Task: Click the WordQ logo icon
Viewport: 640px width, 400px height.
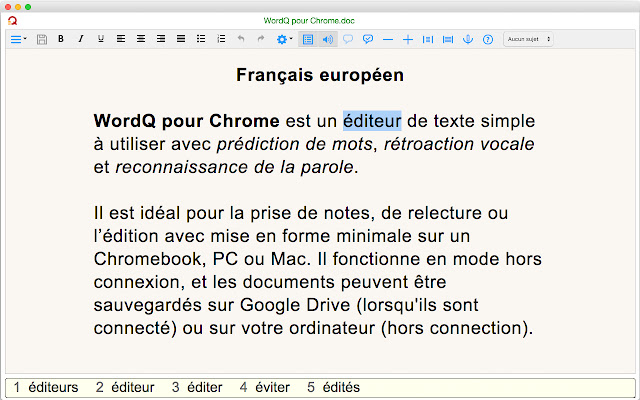Action: click(x=13, y=20)
